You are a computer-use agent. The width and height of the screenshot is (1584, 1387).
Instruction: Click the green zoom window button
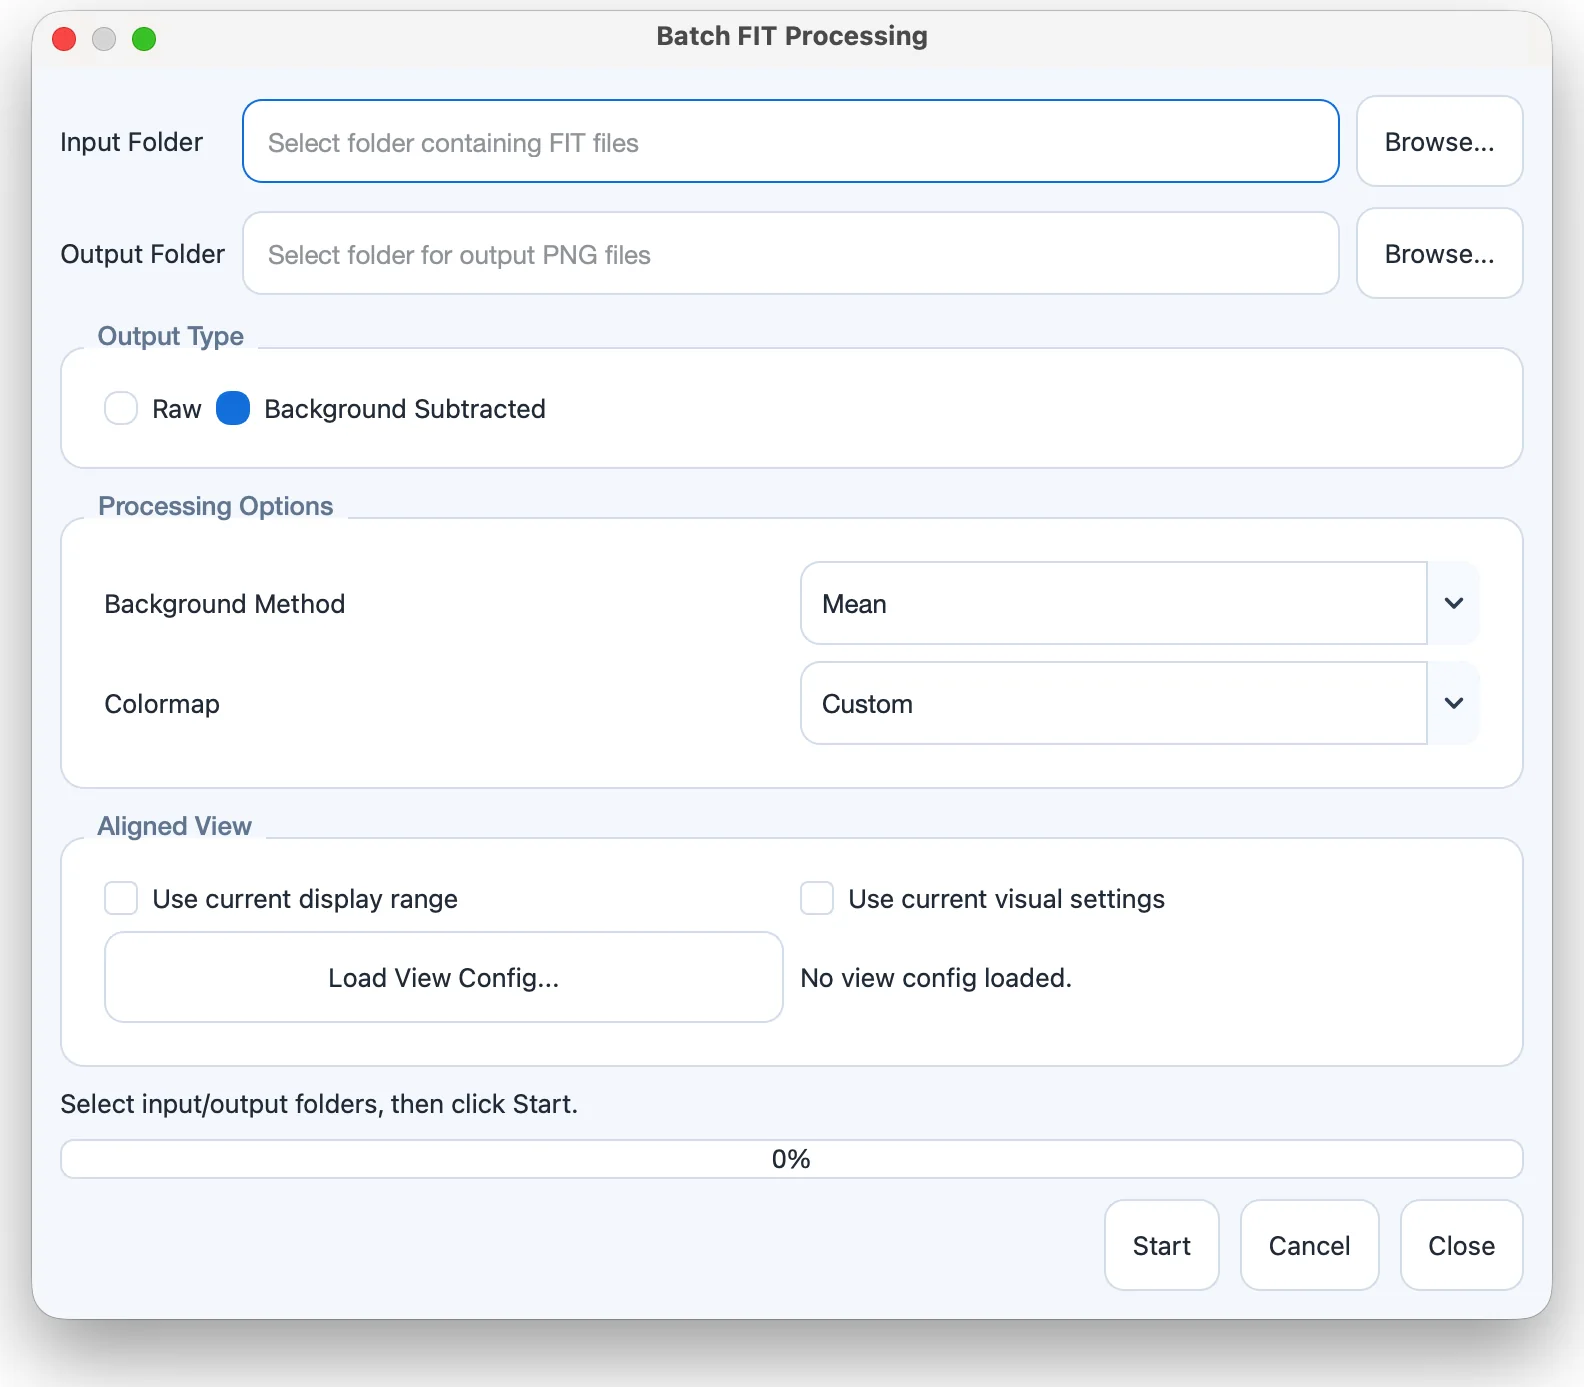pyautogui.click(x=144, y=39)
